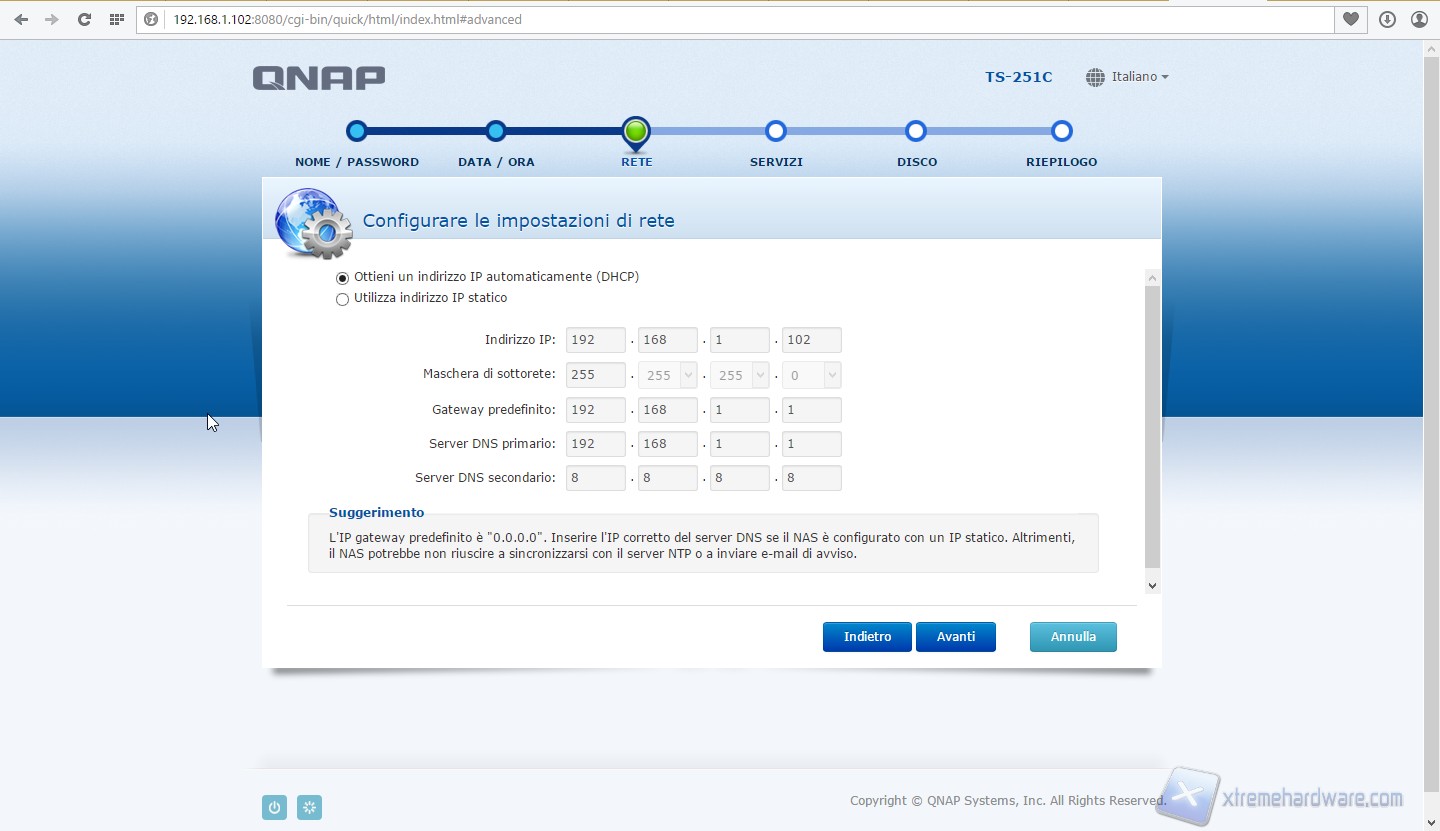Select automatic IP address via DHCP option
The height and width of the screenshot is (831, 1440).
pos(343,278)
